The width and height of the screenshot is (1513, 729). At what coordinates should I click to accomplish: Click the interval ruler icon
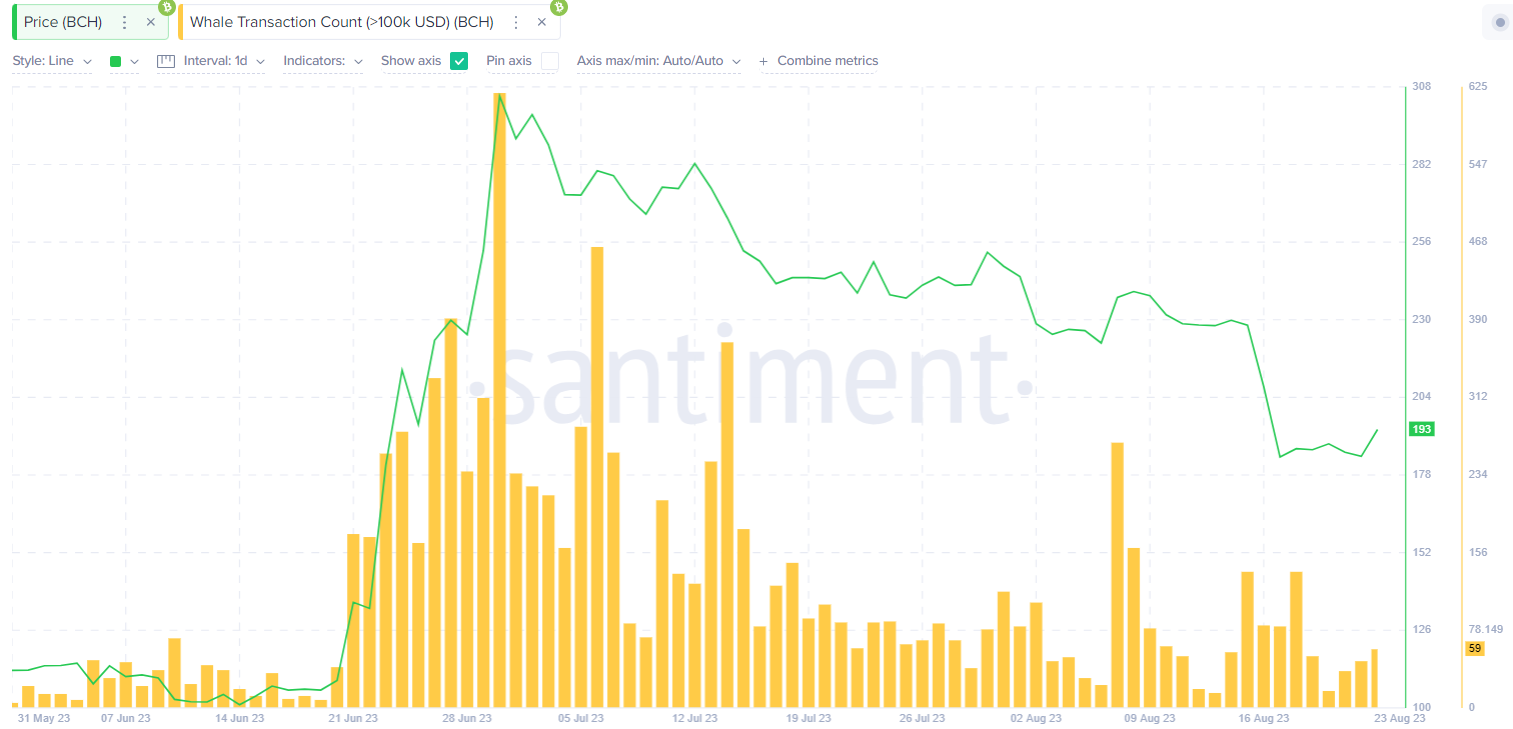click(x=166, y=61)
